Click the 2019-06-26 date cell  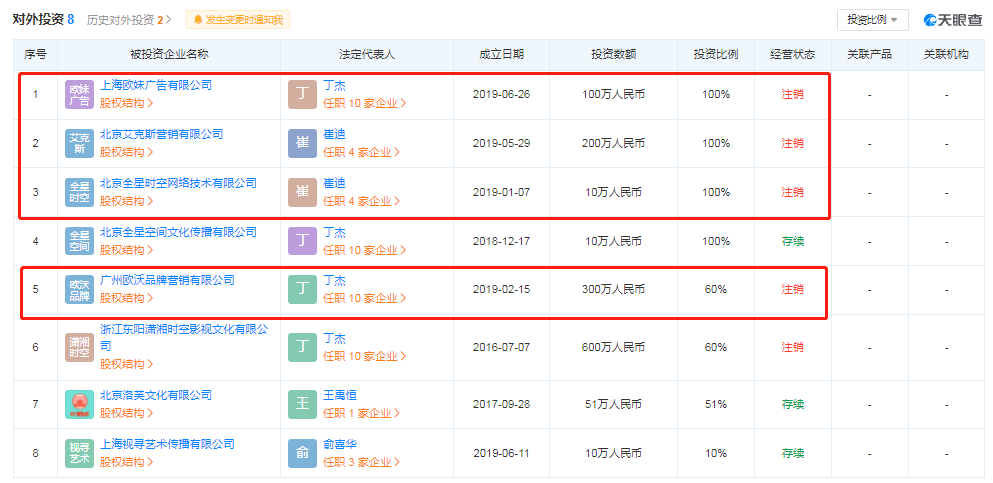(502, 94)
